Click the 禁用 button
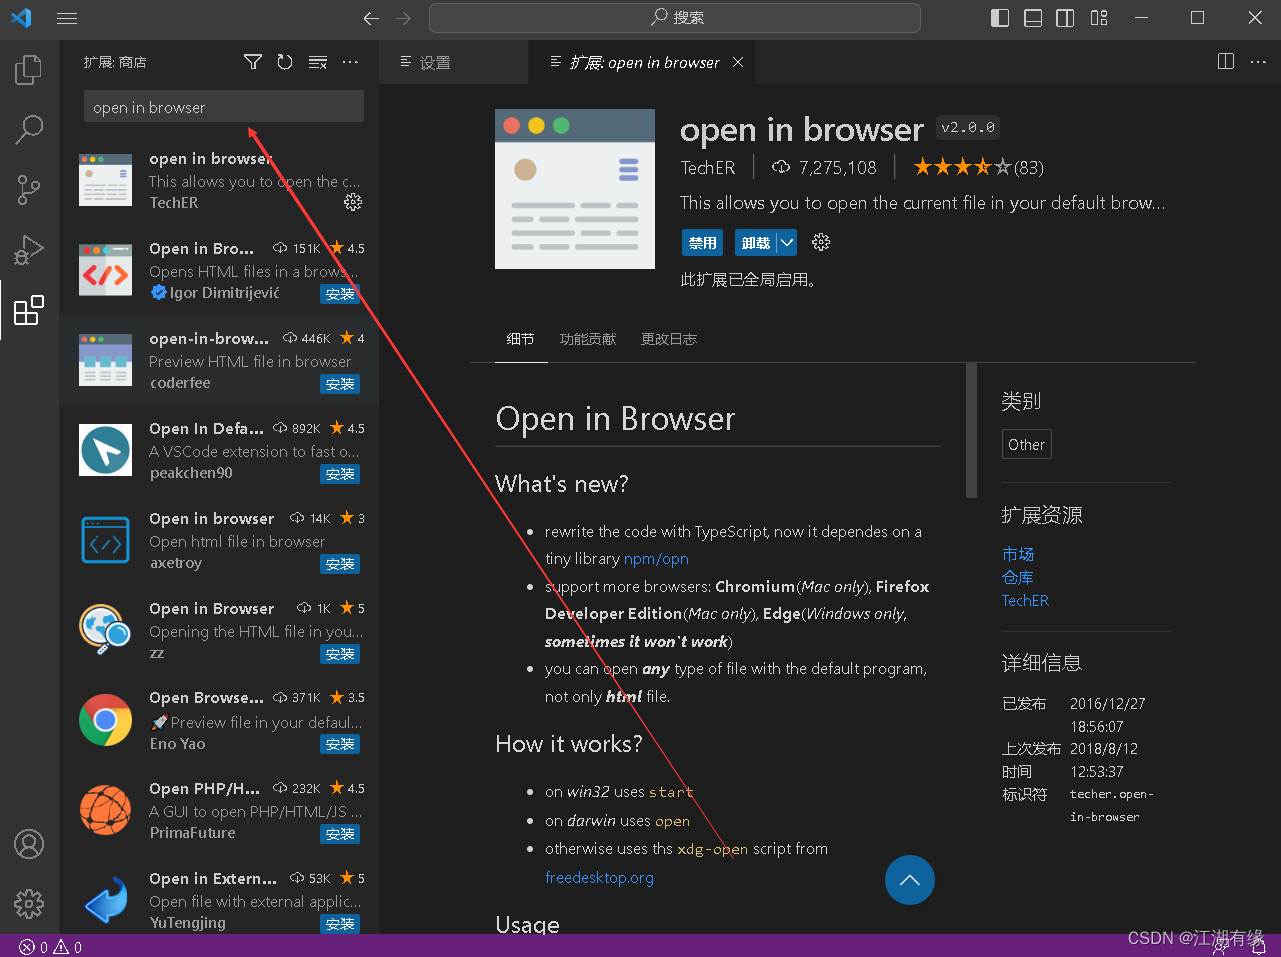 click(x=703, y=242)
